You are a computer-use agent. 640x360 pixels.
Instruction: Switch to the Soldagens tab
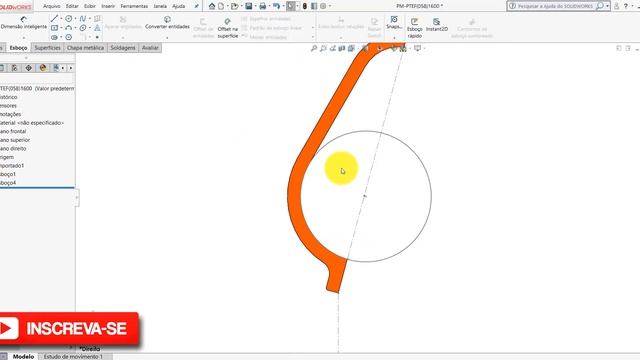click(x=123, y=48)
